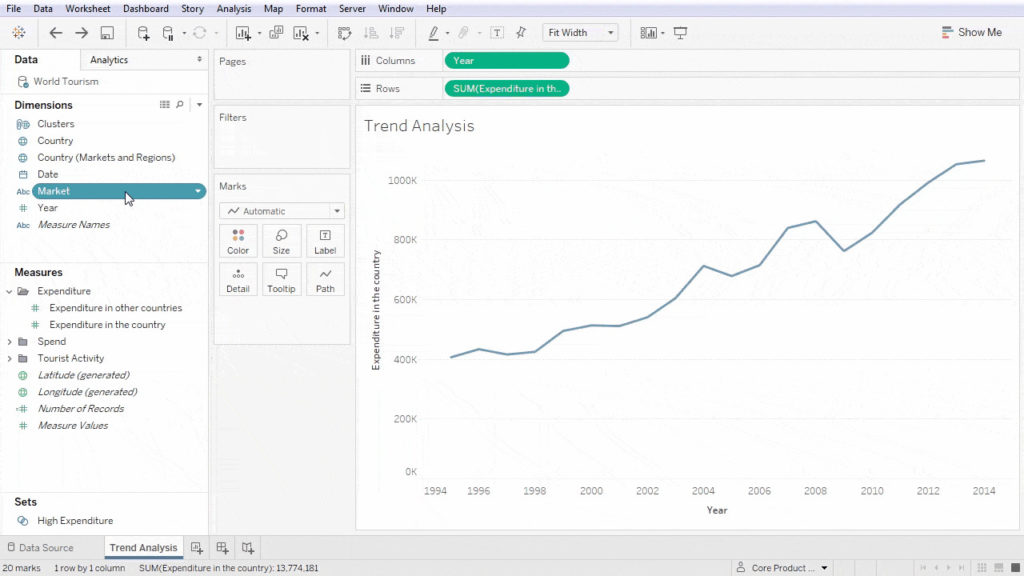Image resolution: width=1024 pixels, height=576 pixels.
Task: Sort the data ascending
Action: pos(370,31)
